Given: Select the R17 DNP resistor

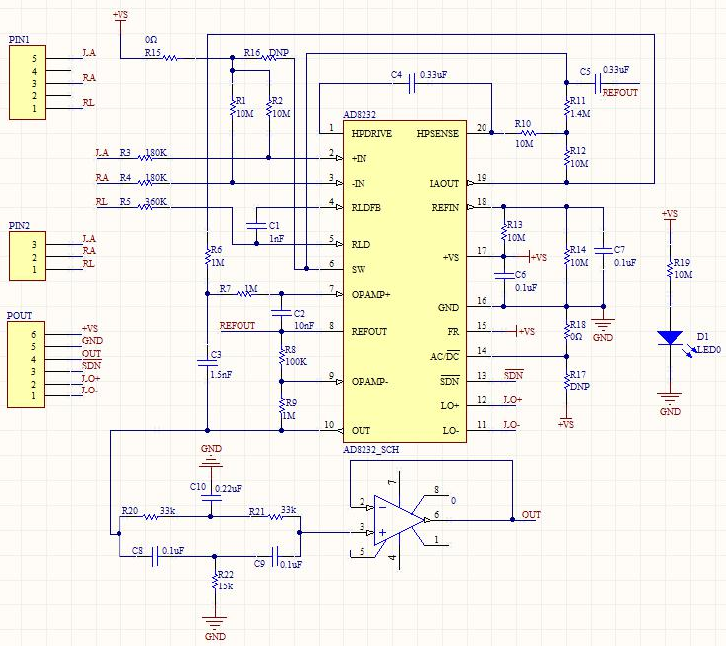Looking at the screenshot, I should [566, 381].
